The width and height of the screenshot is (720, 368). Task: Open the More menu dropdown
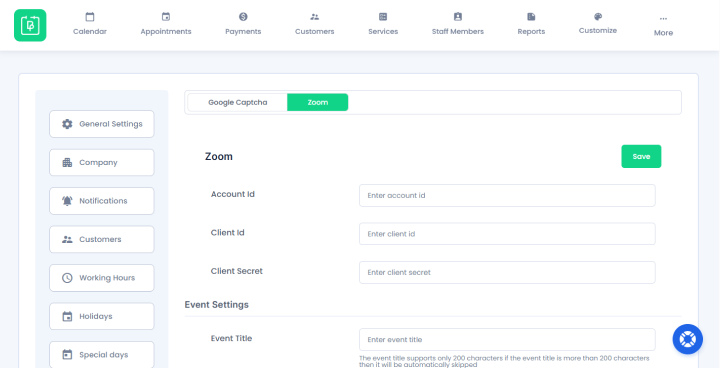click(664, 33)
